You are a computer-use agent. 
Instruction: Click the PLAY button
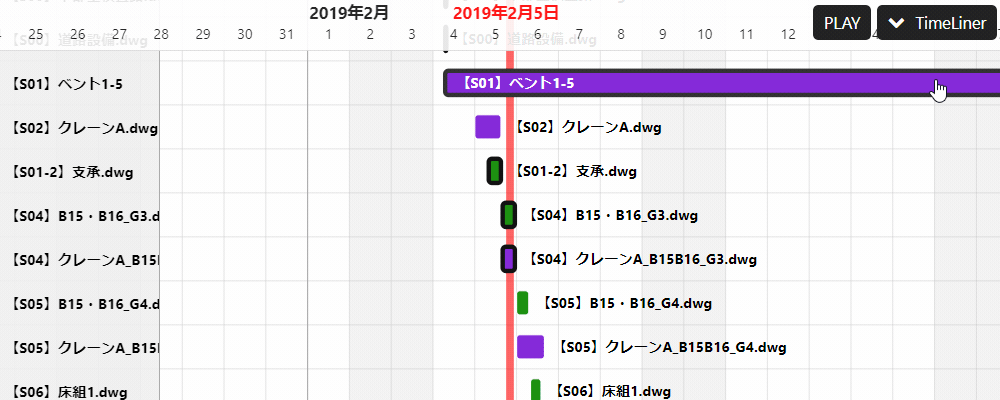(x=842, y=23)
